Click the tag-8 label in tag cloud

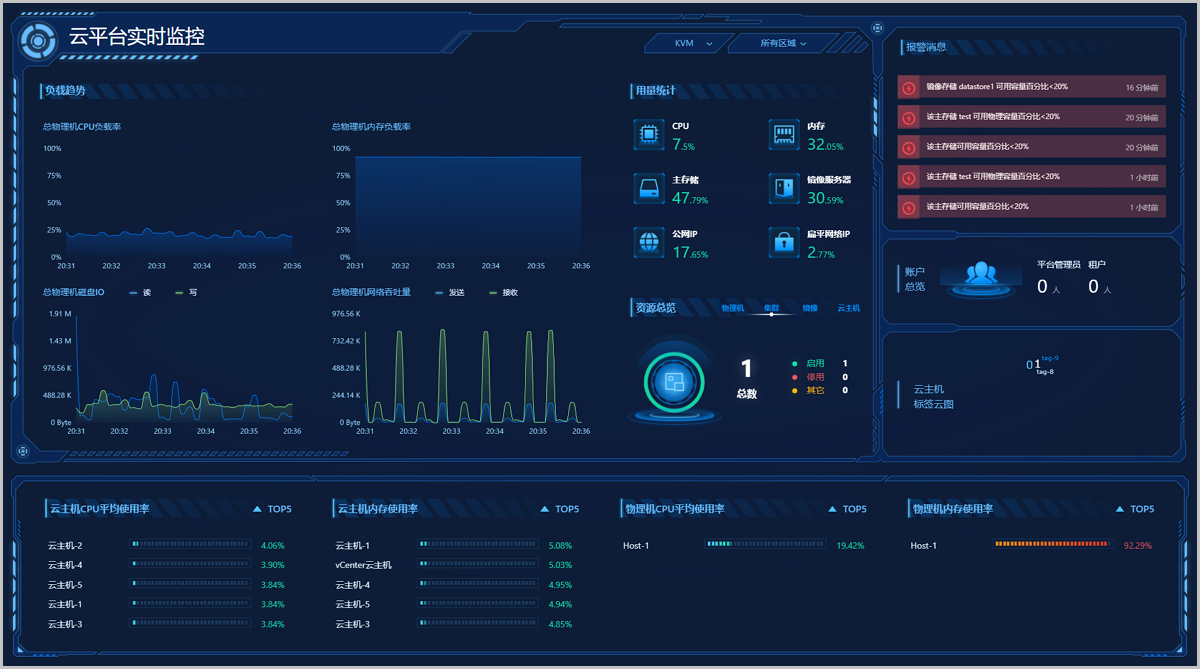click(x=1045, y=371)
